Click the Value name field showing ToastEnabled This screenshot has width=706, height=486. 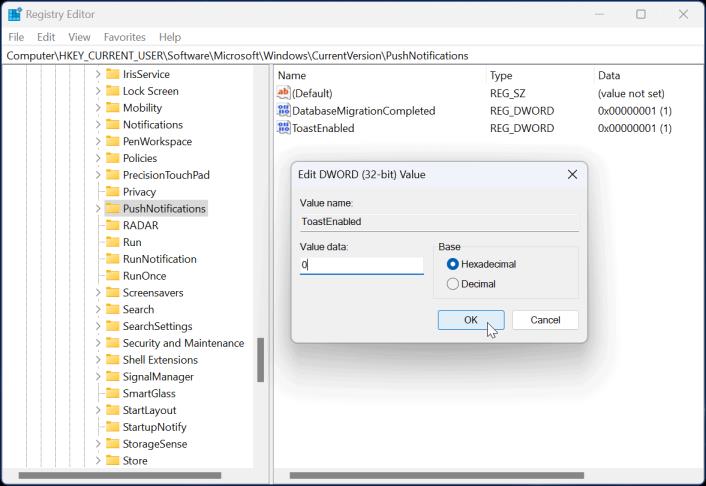pos(439,222)
